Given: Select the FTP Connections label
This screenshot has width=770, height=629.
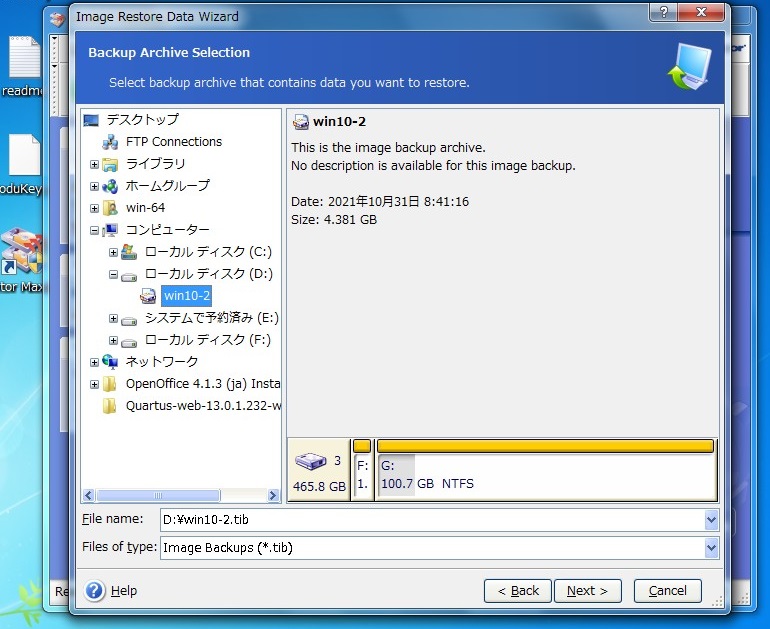Looking at the screenshot, I should coord(174,142).
